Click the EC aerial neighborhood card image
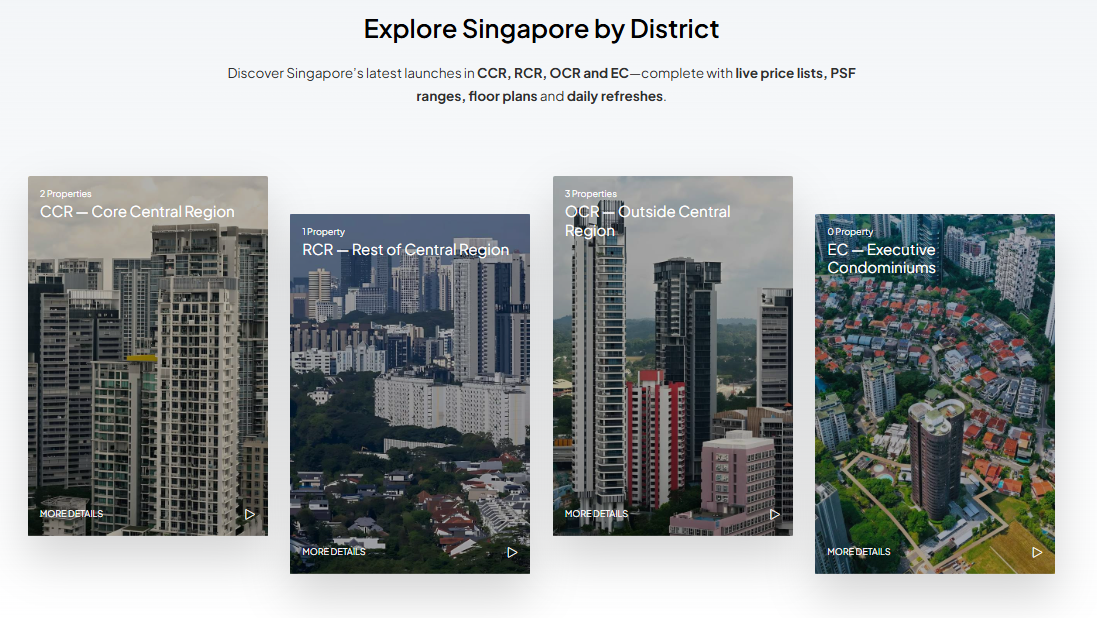Image resolution: width=1097 pixels, height=618 pixels. pos(934,410)
